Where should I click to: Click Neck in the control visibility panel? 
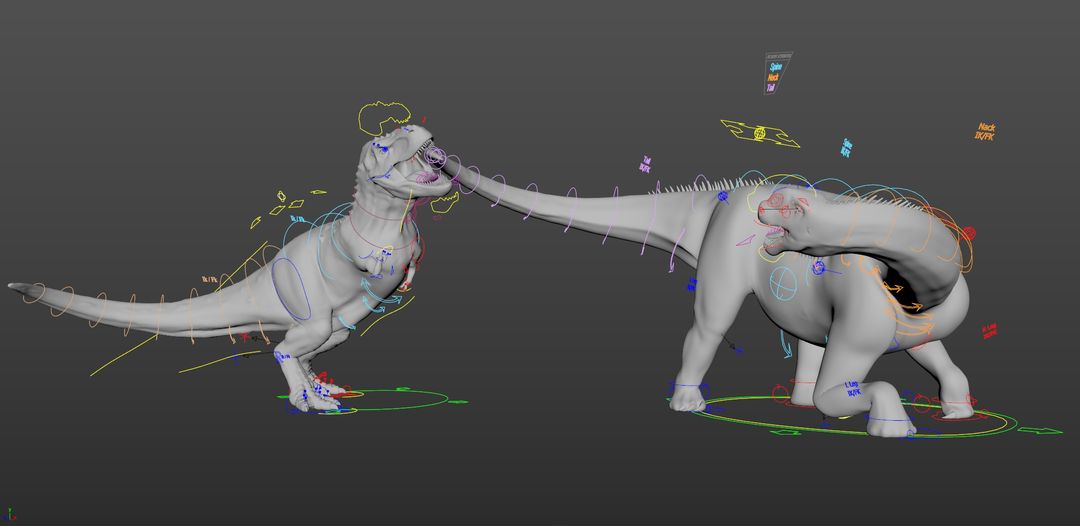[773, 78]
